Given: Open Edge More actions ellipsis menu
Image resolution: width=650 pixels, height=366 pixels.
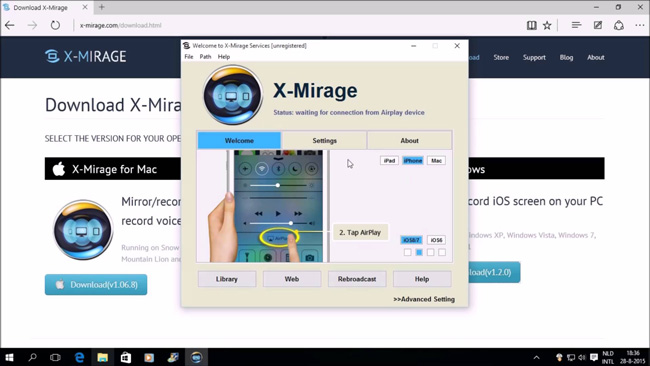Looking at the screenshot, I should point(639,25).
